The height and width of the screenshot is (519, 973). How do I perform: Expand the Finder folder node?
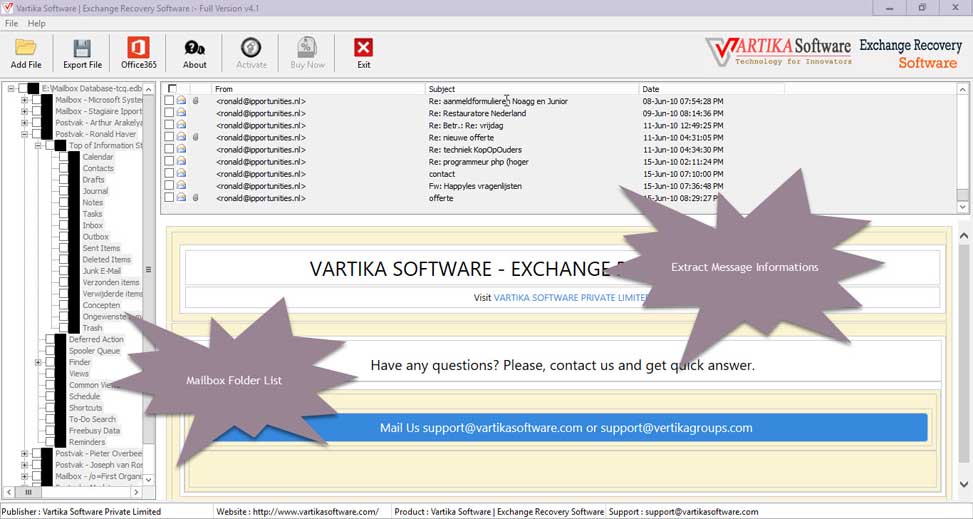pyautogui.click(x=38, y=362)
